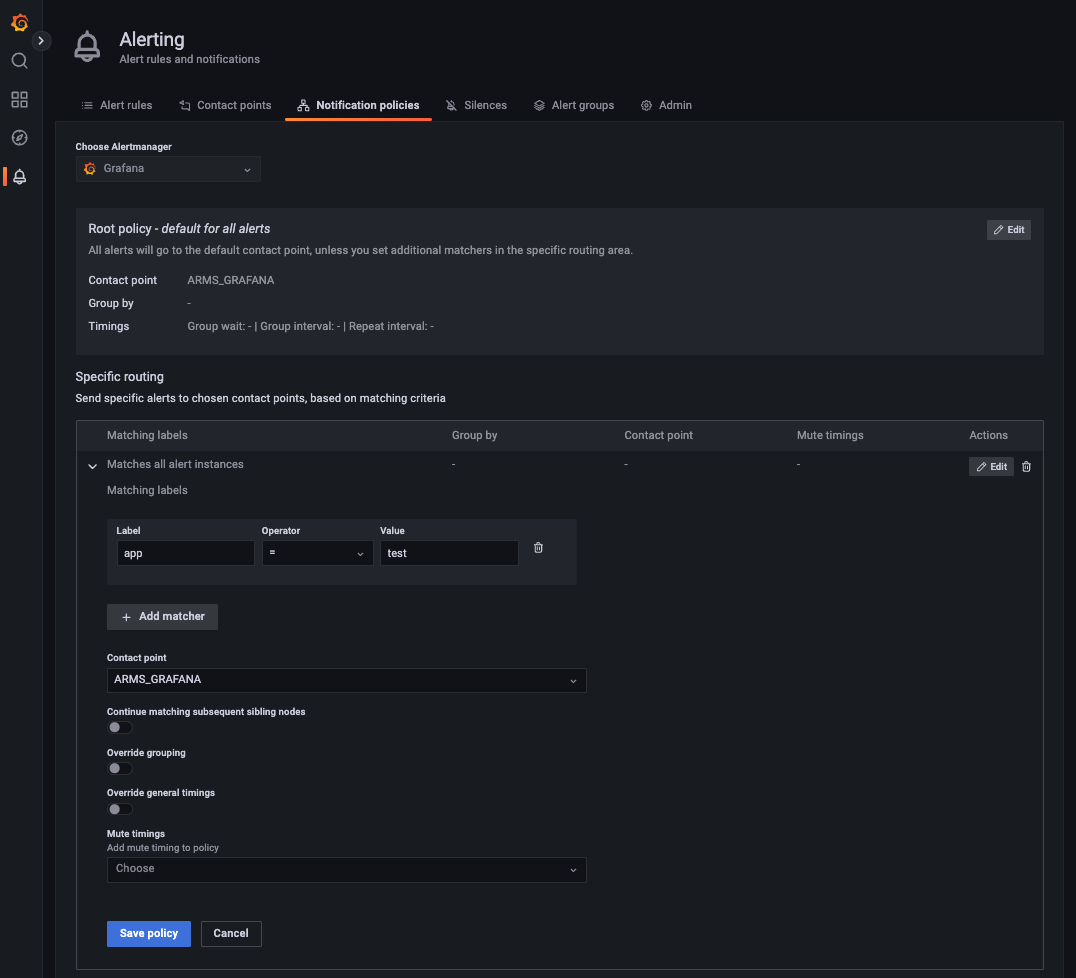This screenshot has width=1076, height=978.
Task: Open the Dashboards grid icon
Action: (19, 100)
